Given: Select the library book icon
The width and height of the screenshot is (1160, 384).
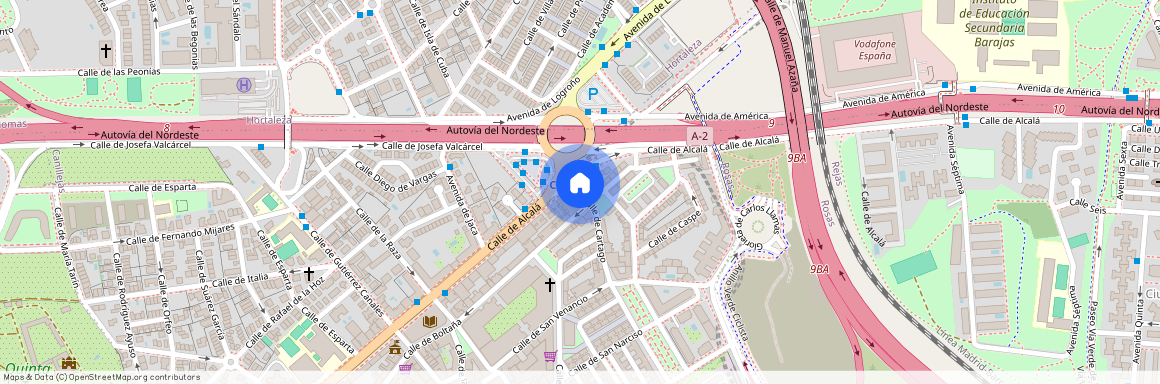Looking at the screenshot, I should tap(430, 322).
